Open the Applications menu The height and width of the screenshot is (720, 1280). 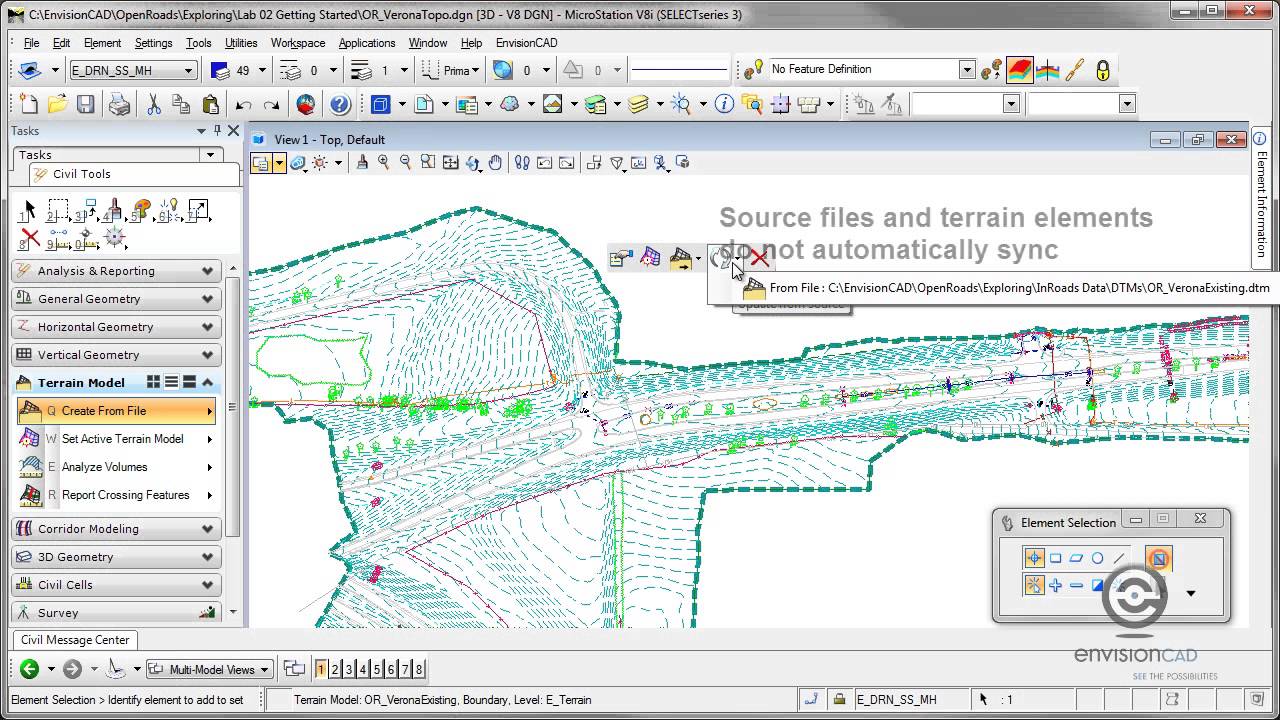[x=367, y=43]
